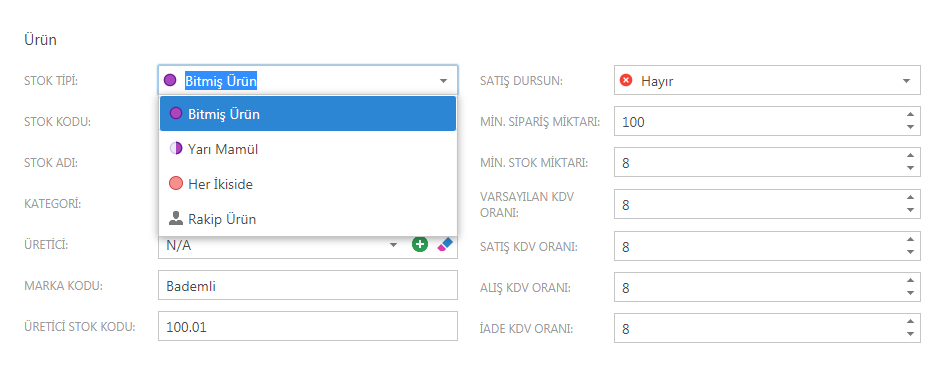
Task: Open the Satış Dursun dropdown arrow
Action: [x=906, y=81]
